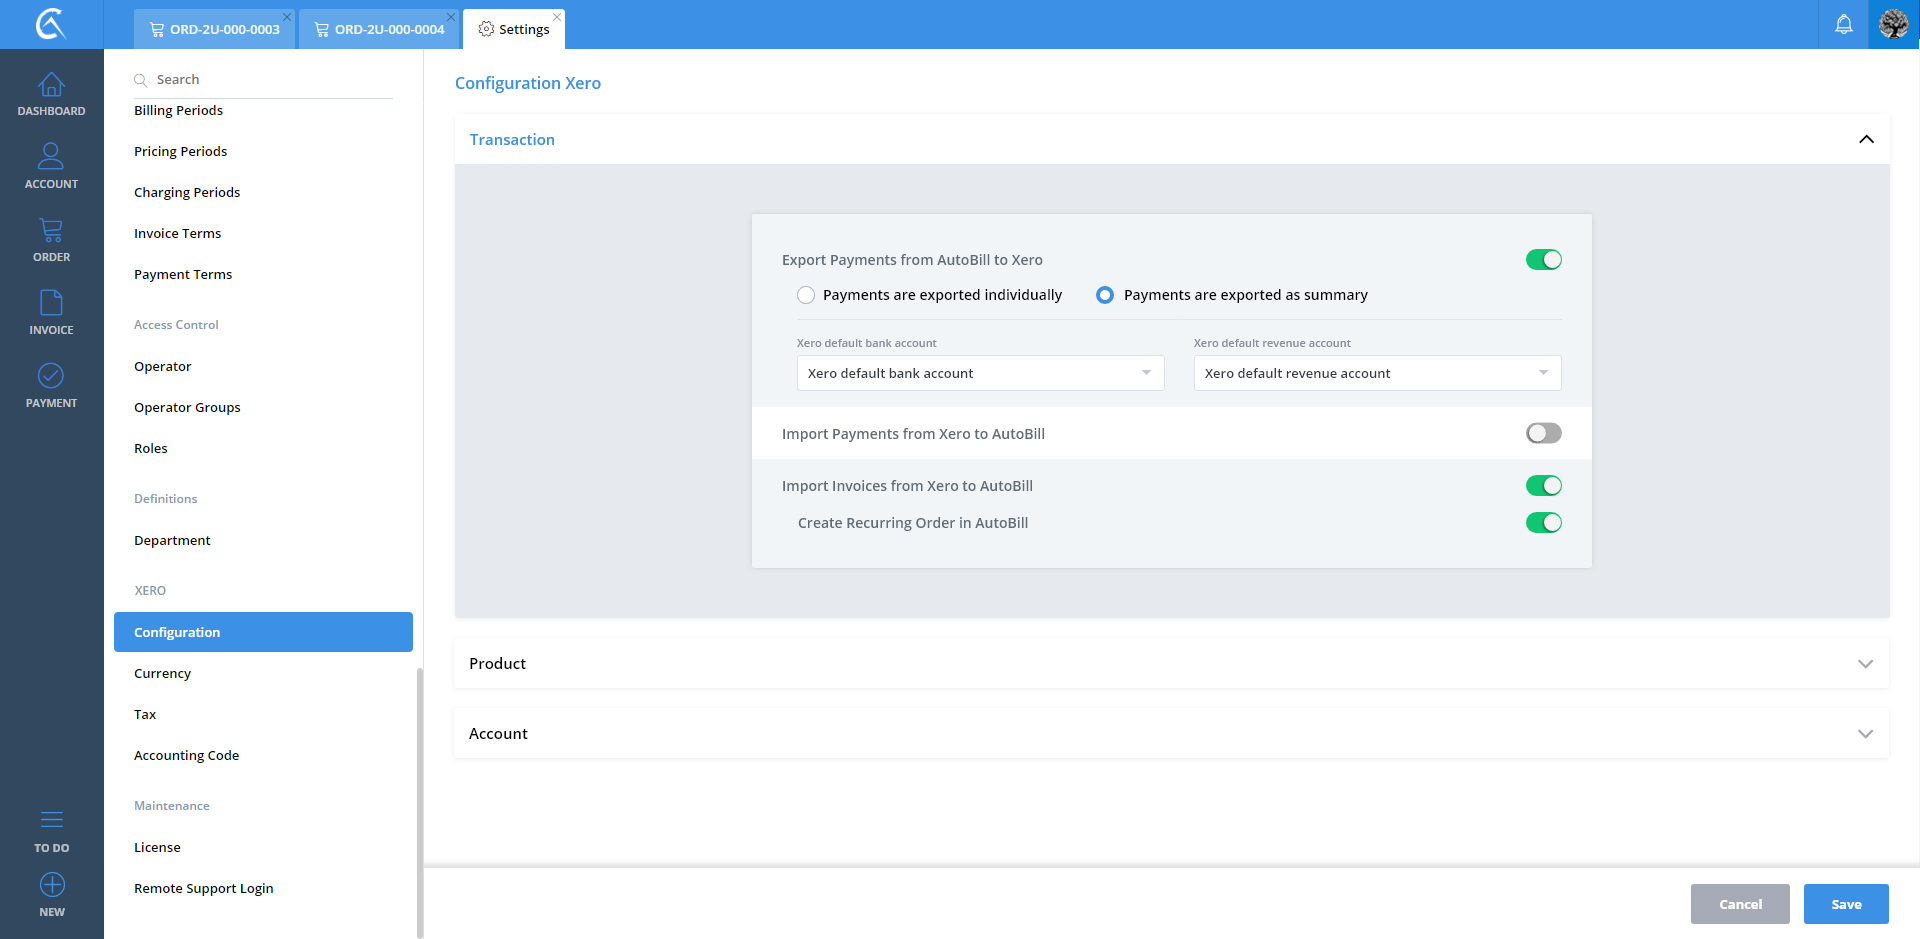The height and width of the screenshot is (939, 1920).
Task: Open Xero default bank account dropdown
Action: click(x=980, y=373)
